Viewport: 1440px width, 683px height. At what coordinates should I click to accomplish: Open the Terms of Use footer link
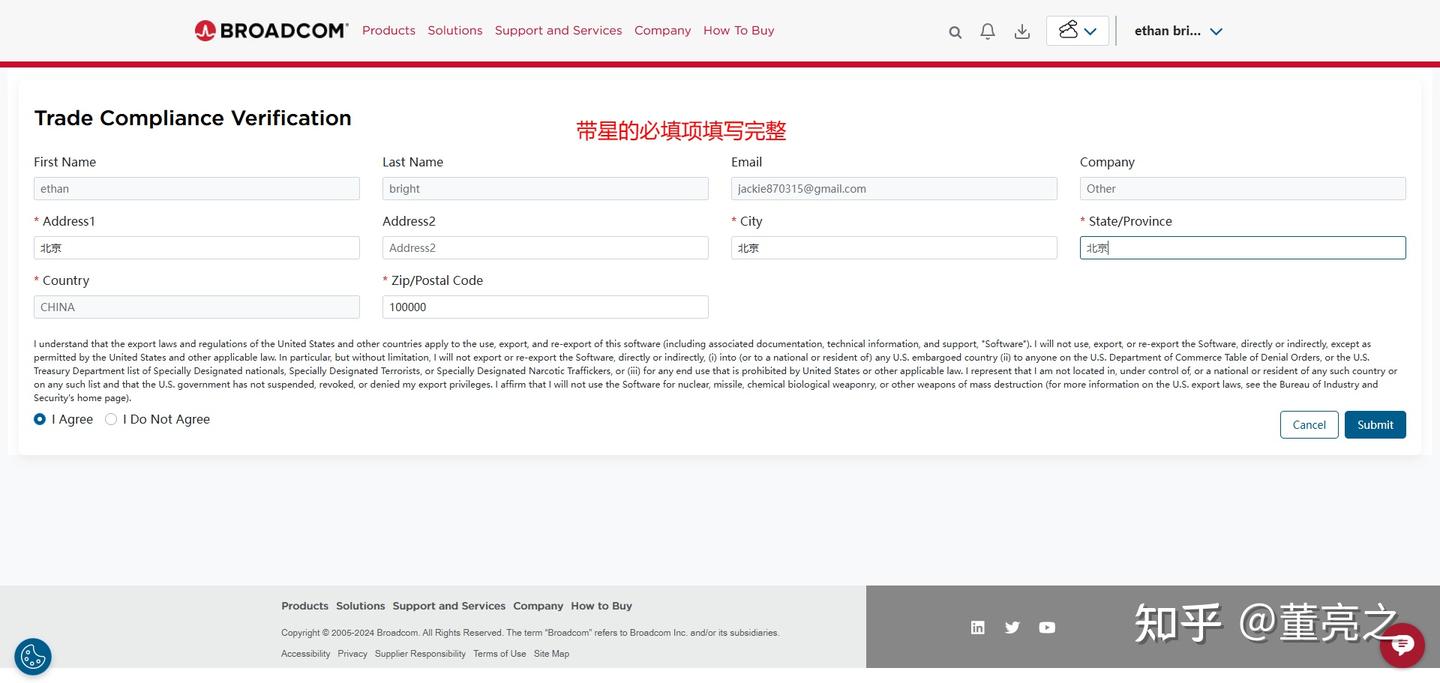[x=499, y=654]
